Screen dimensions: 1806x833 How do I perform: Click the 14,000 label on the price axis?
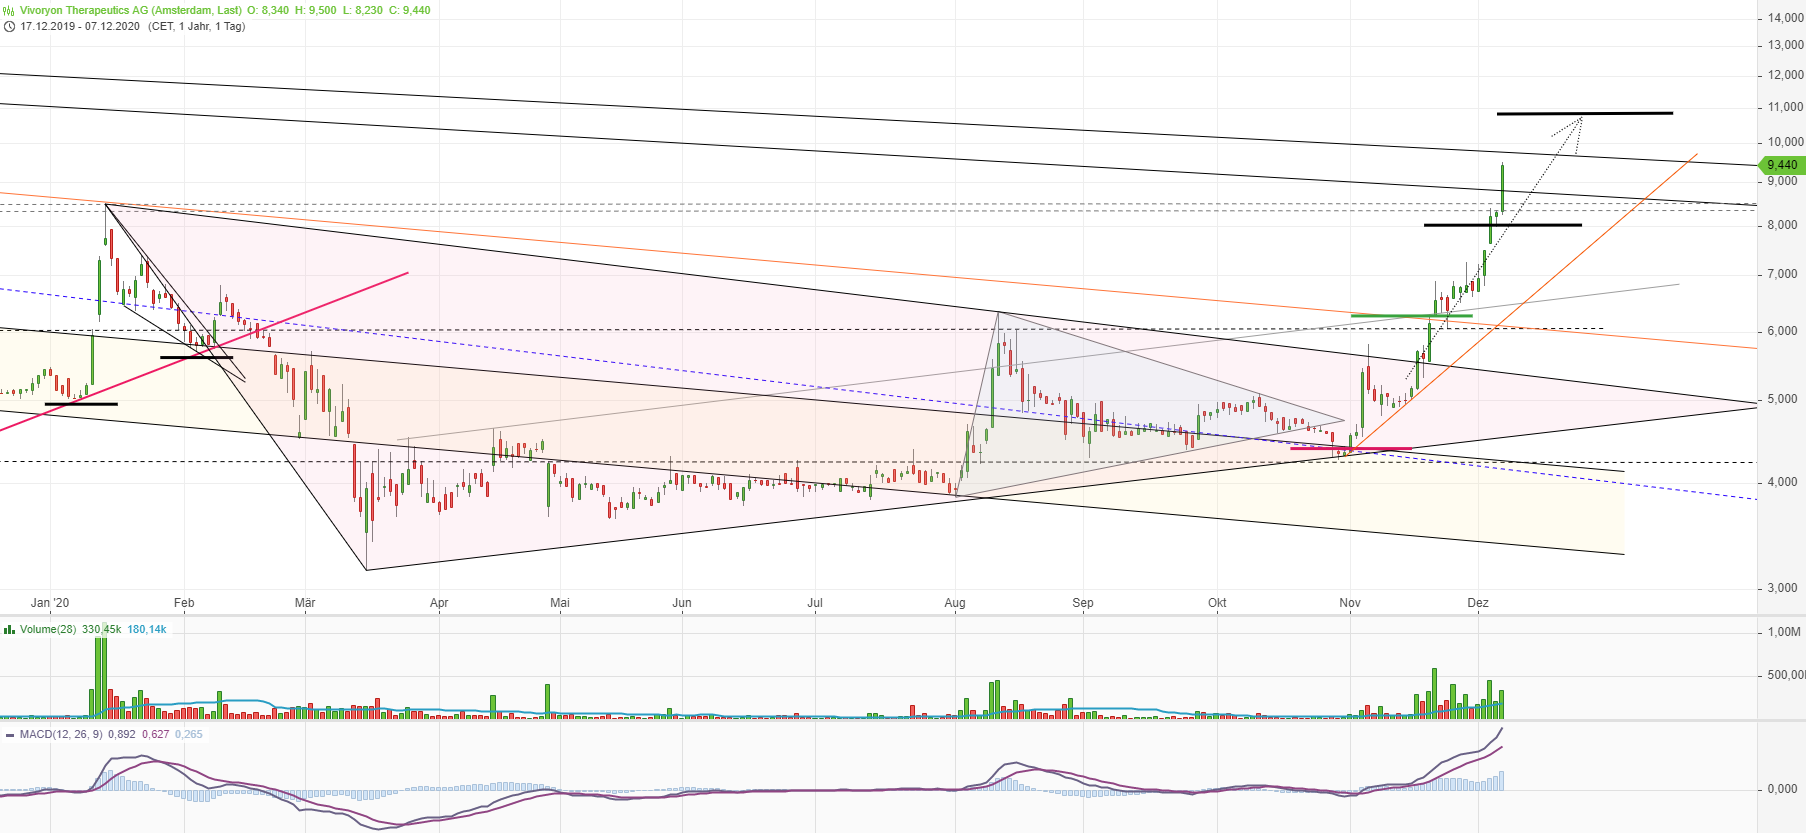click(x=1785, y=18)
